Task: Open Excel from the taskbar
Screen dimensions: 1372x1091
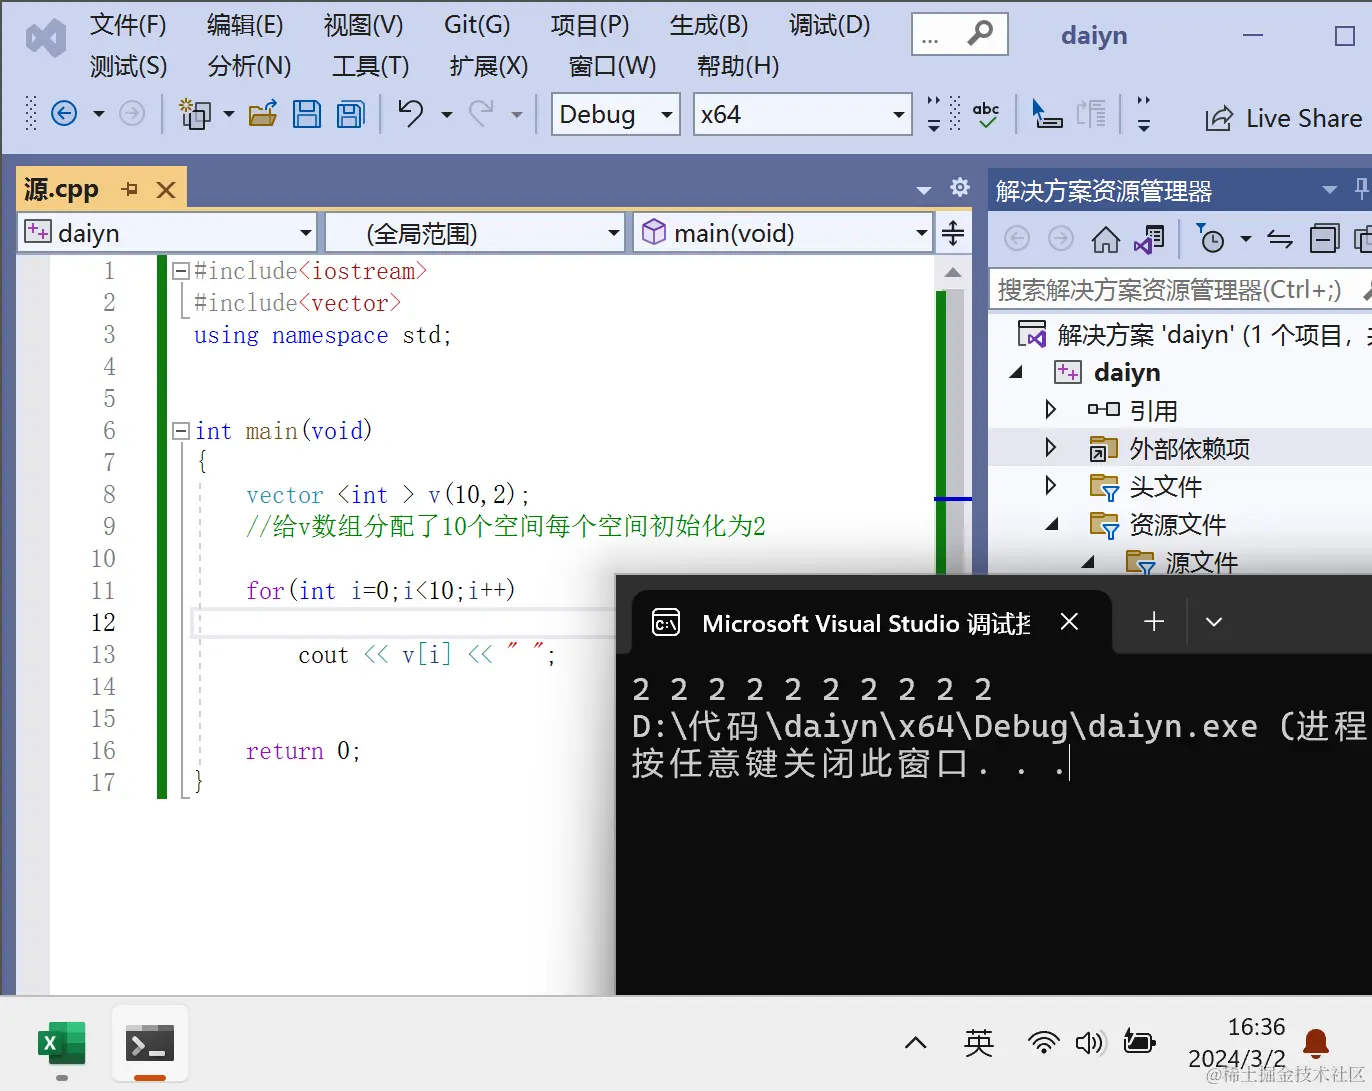Action: tap(62, 1045)
